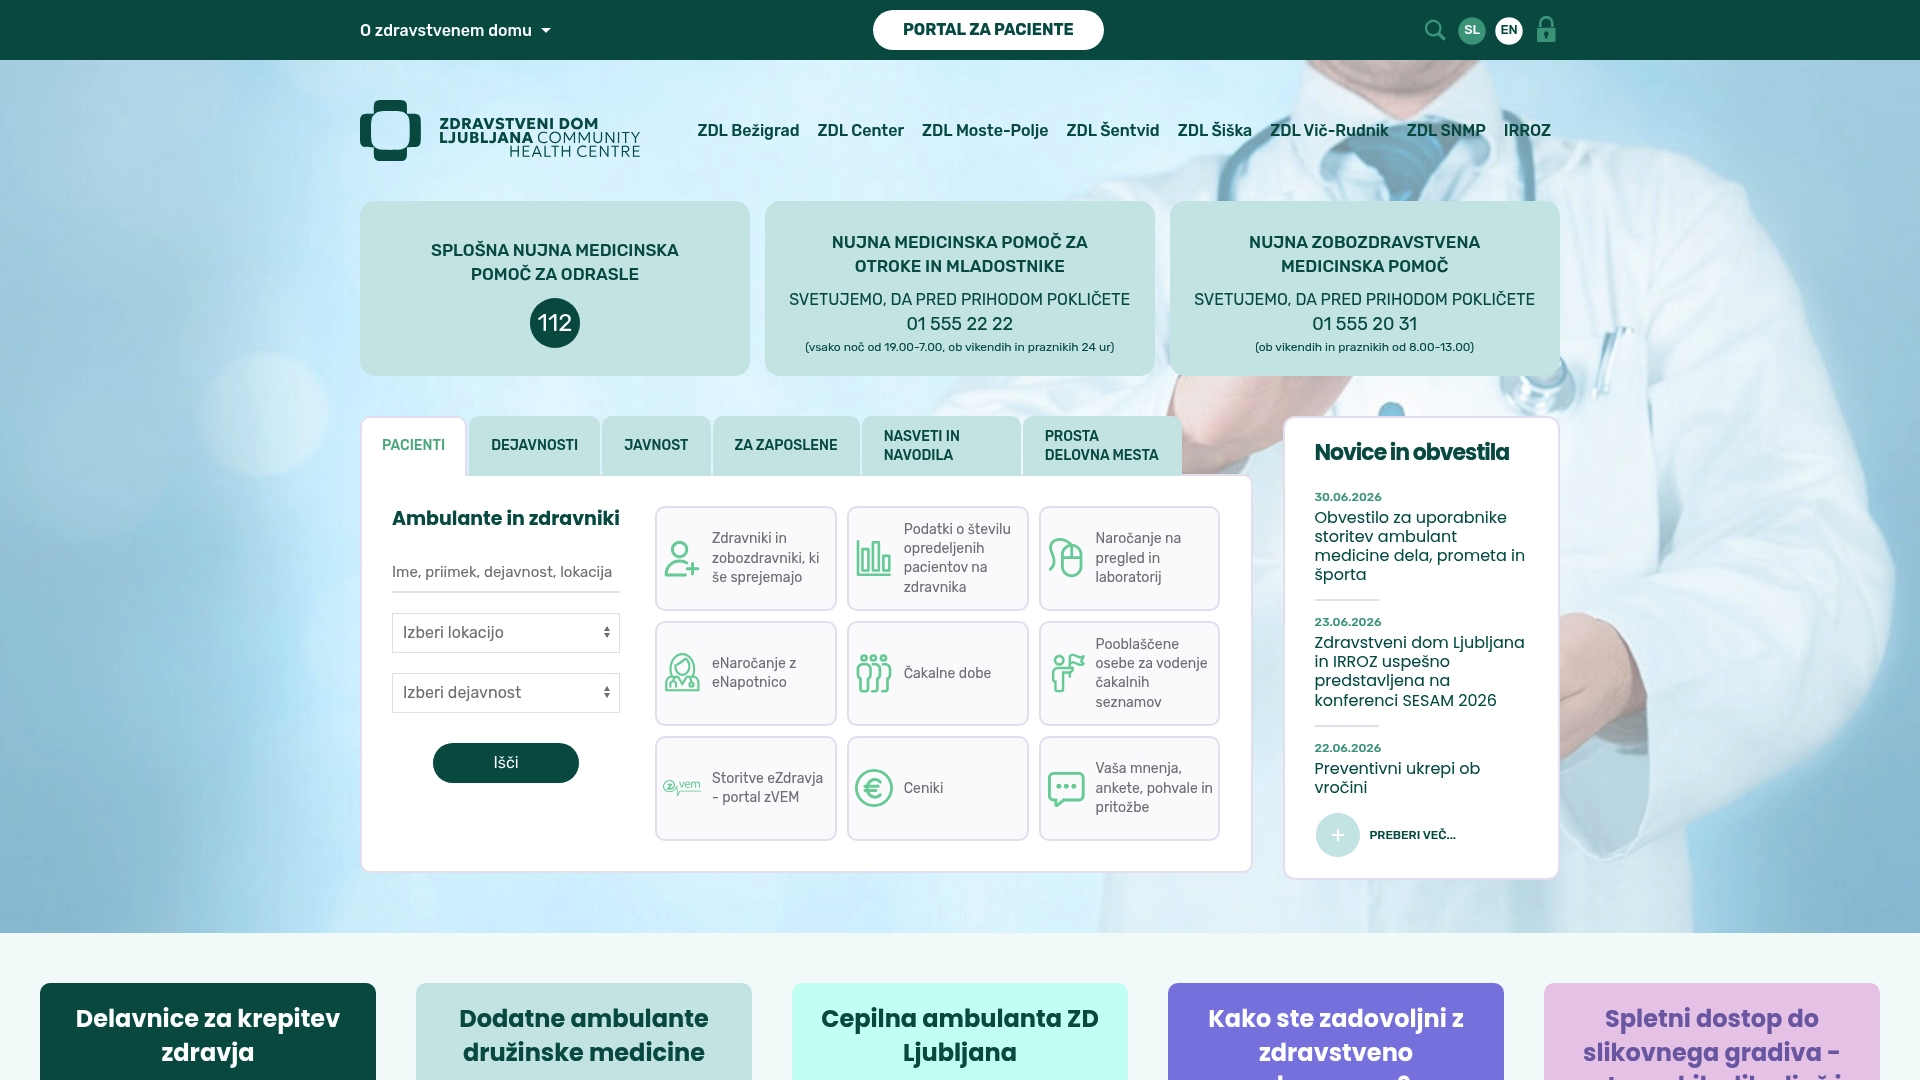Click children's emergency phone 01 555 22 22
This screenshot has height=1080, width=1920.
[960, 324]
